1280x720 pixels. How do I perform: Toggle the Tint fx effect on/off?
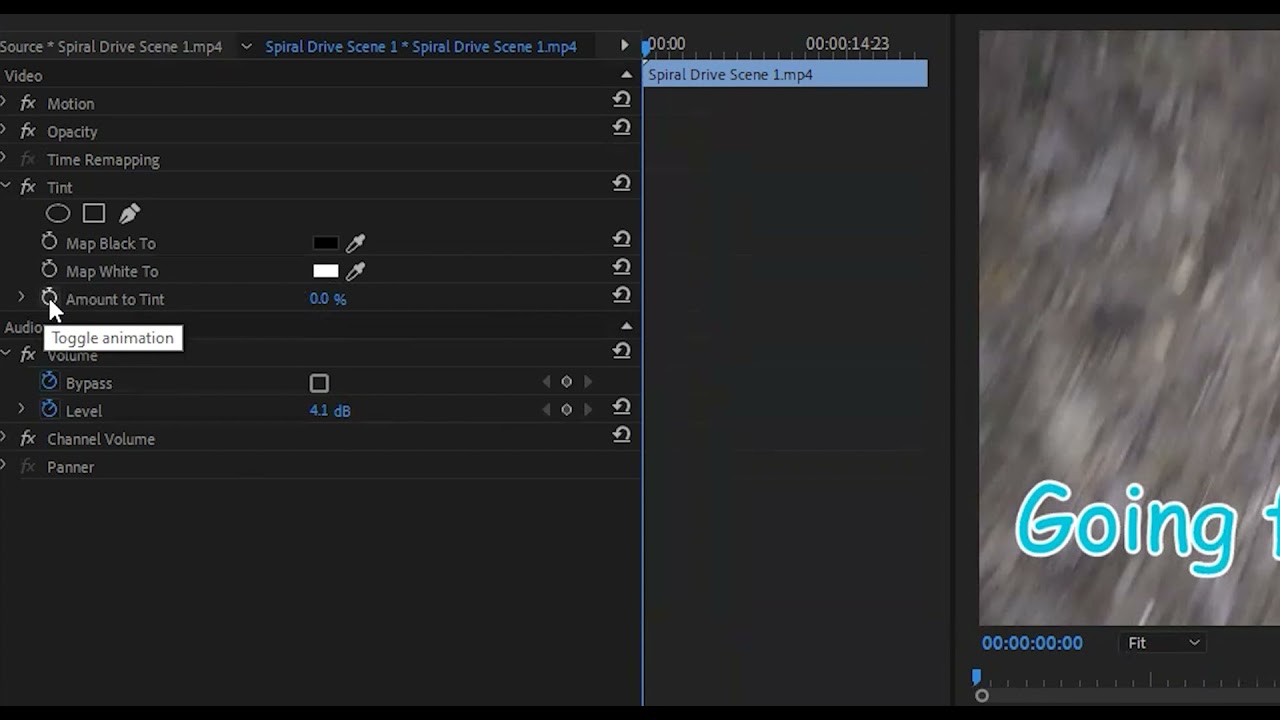pyautogui.click(x=28, y=187)
